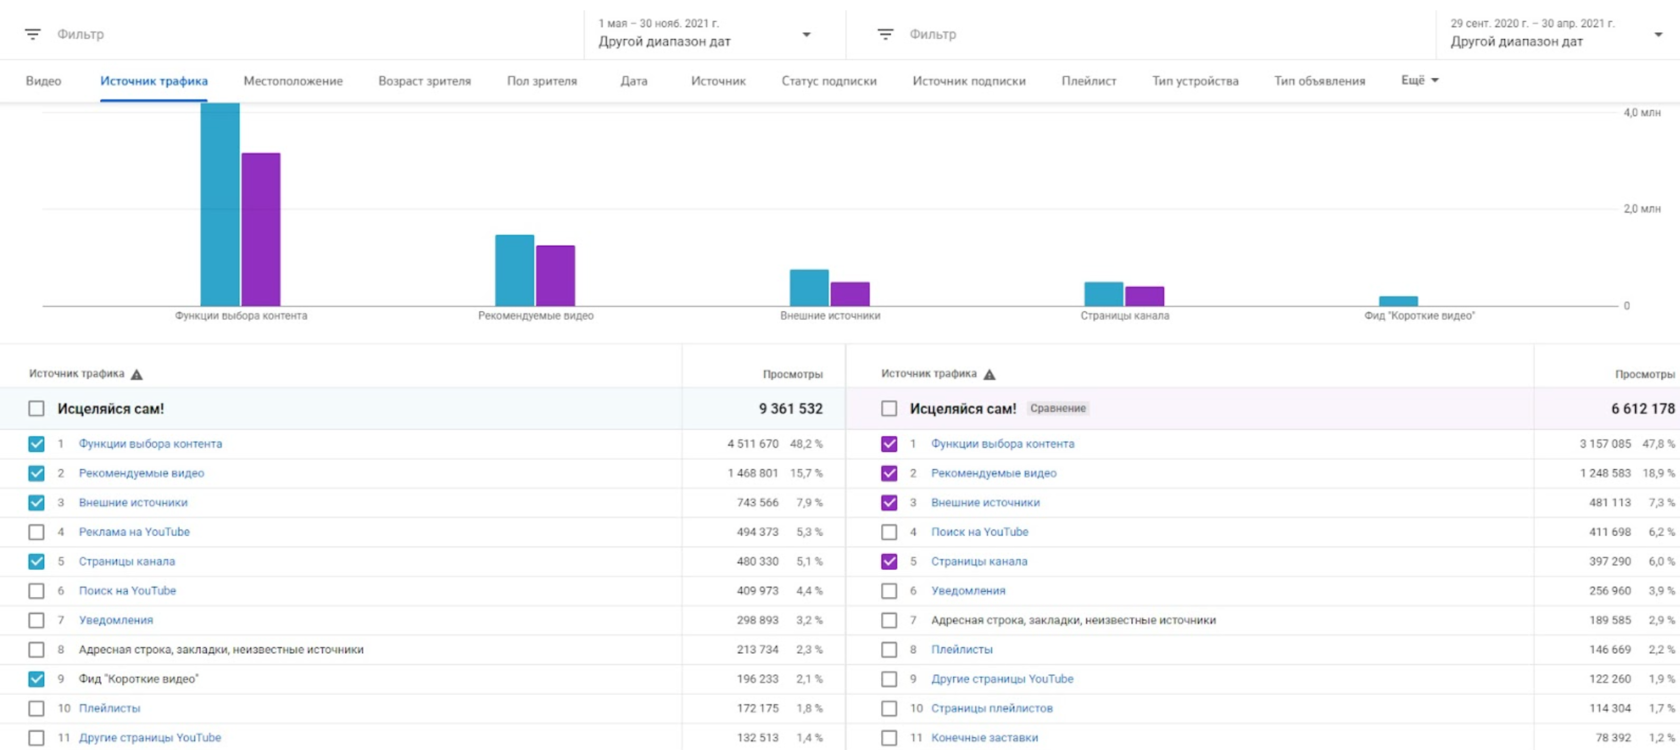Open the Плейлист tab
Viewport: 1680px width, 750px height.
coord(1089,81)
